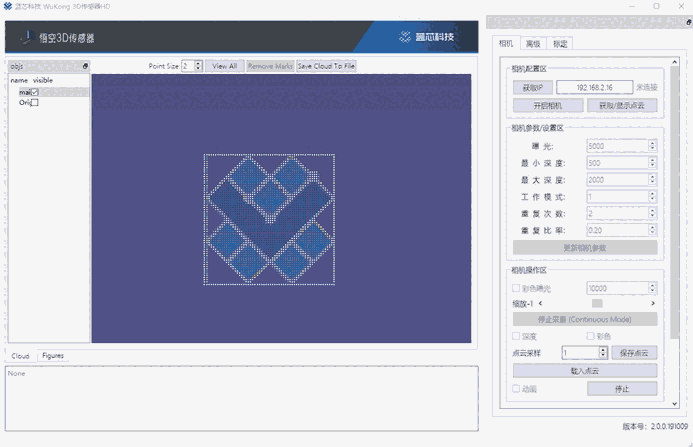The image size is (693, 447).
Task: Click the undock icon of the right panel
Action: click(689, 22)
